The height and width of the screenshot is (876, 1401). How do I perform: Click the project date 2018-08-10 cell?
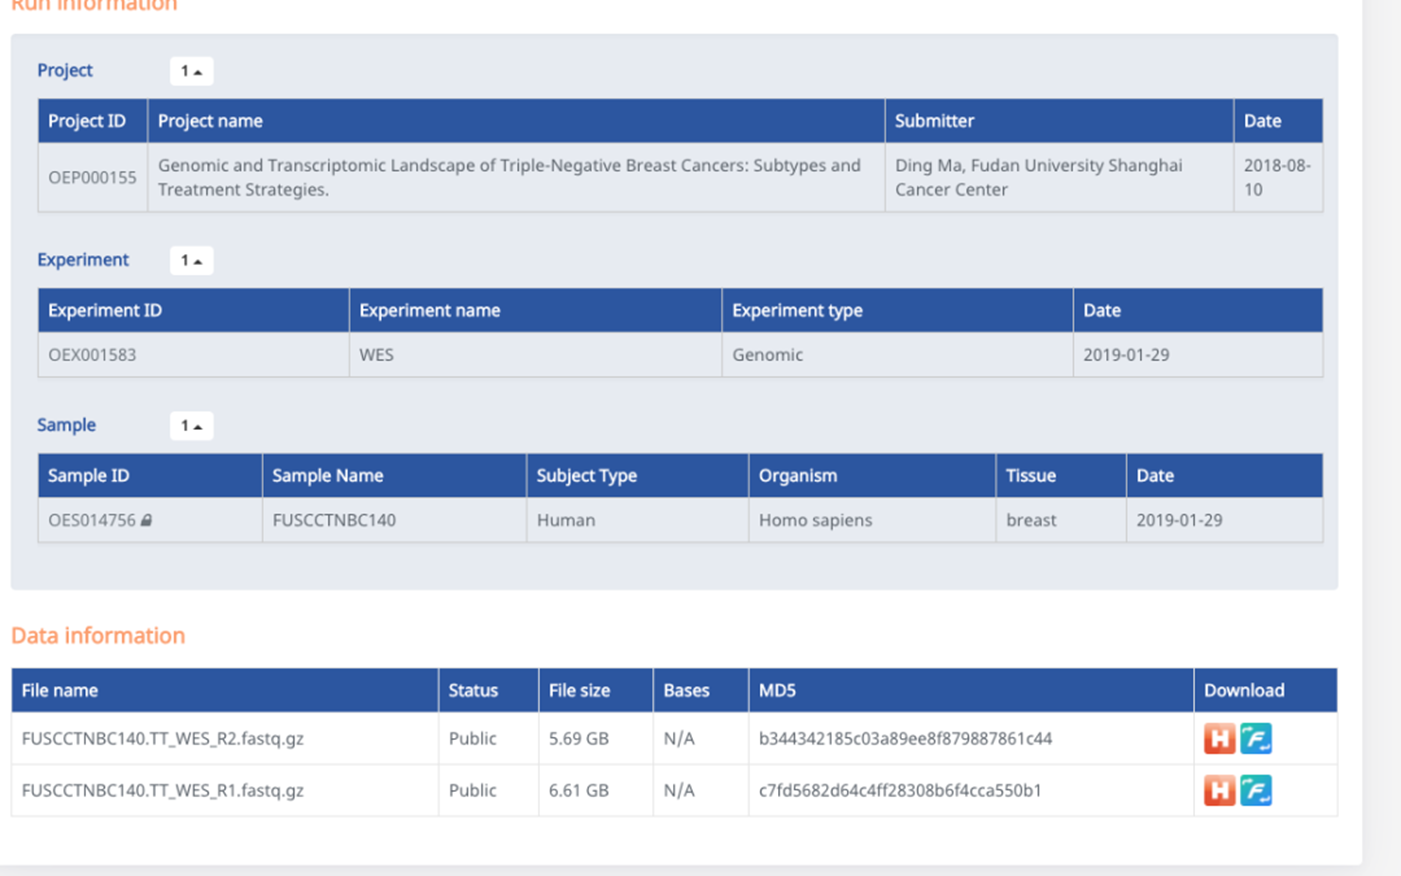(x=1278, y=177)
